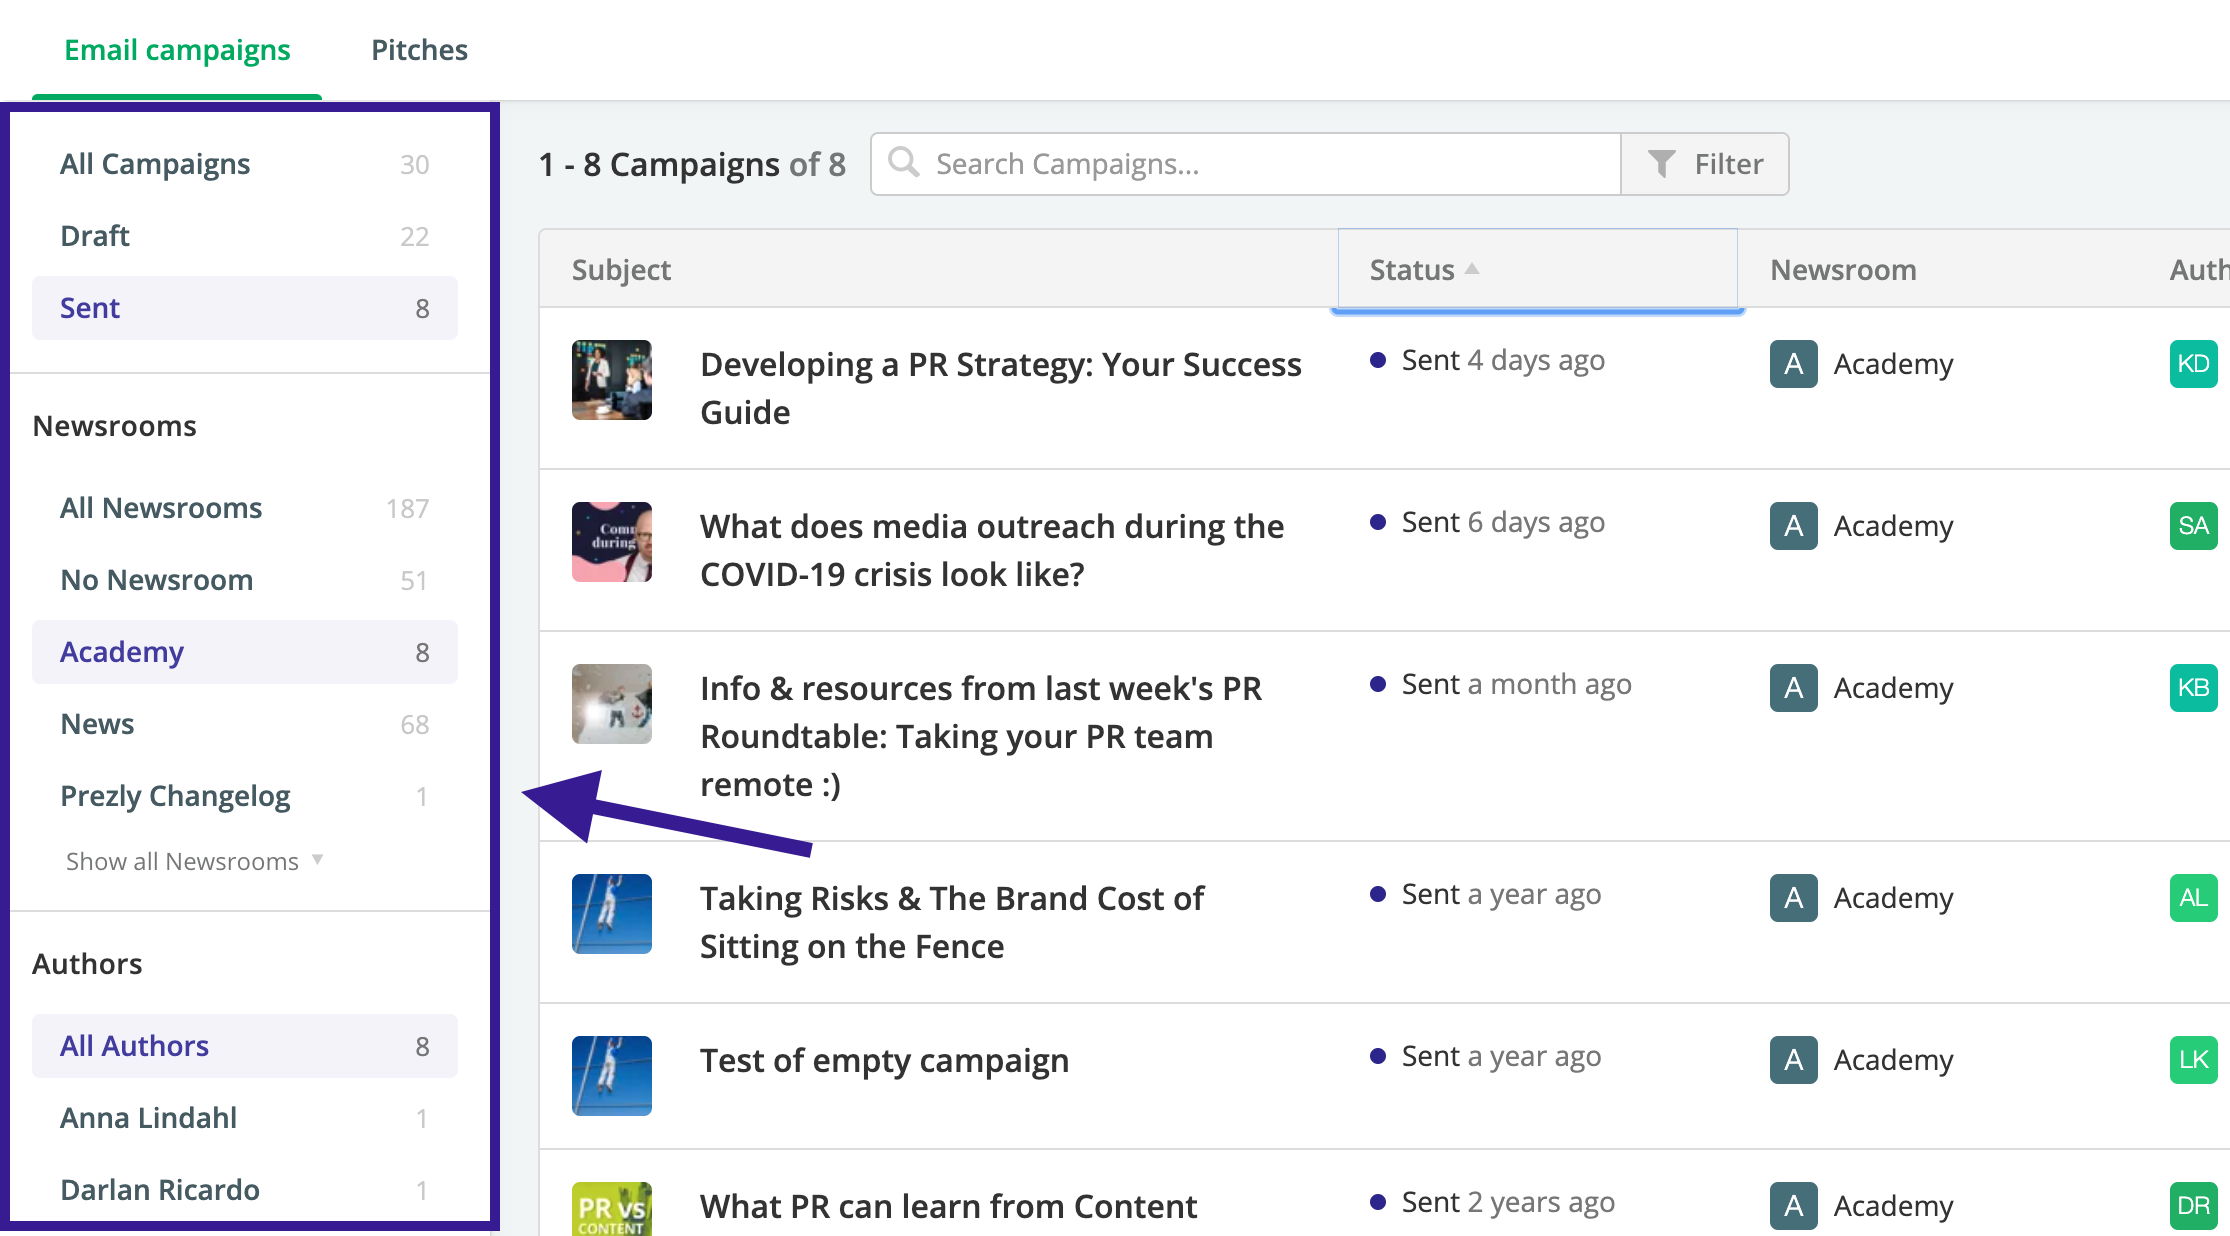Click Academy label in COVID-19 row
Image resolution: width=2230 pixels, height=1236 pixels.
coord(1893,526)
